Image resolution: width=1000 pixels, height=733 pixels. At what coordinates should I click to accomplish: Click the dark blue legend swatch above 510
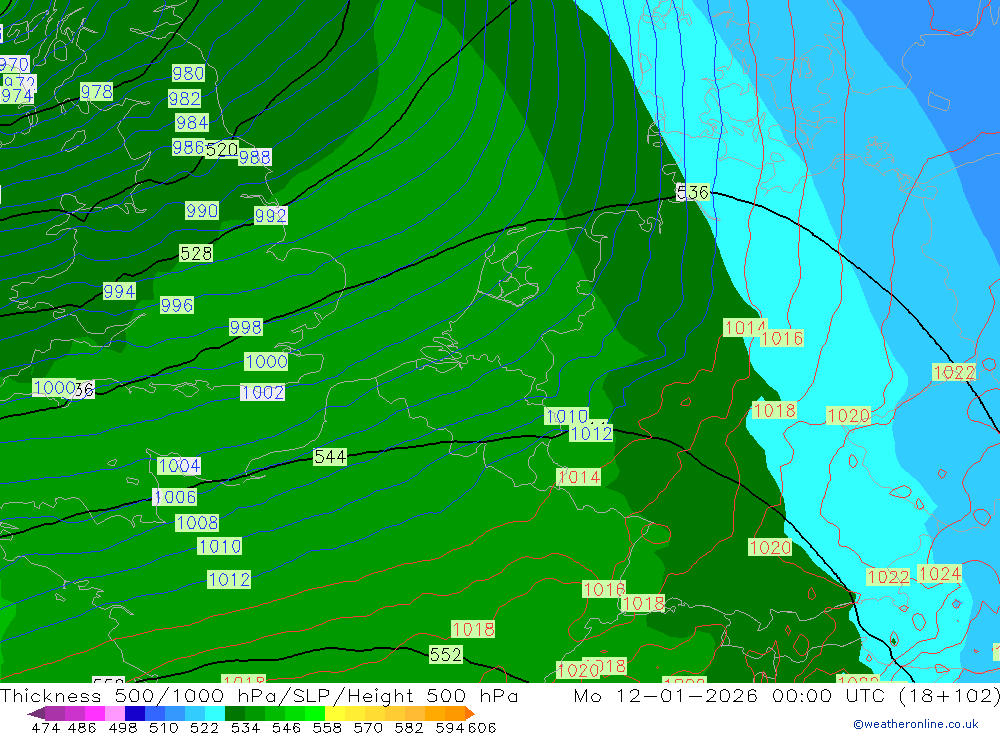click(135, 713)
